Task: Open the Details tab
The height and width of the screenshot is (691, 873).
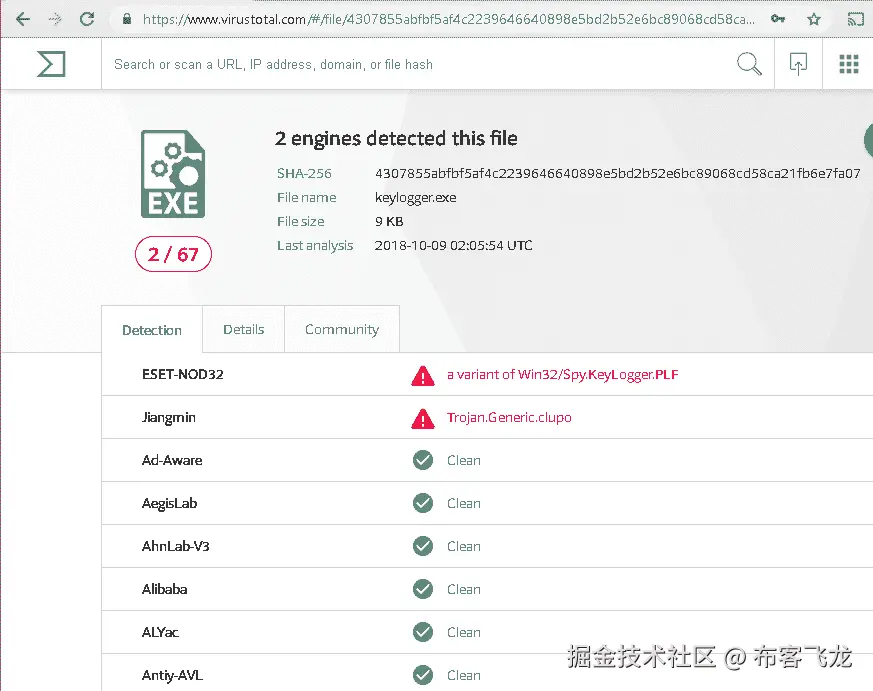Action: [244, 329]
